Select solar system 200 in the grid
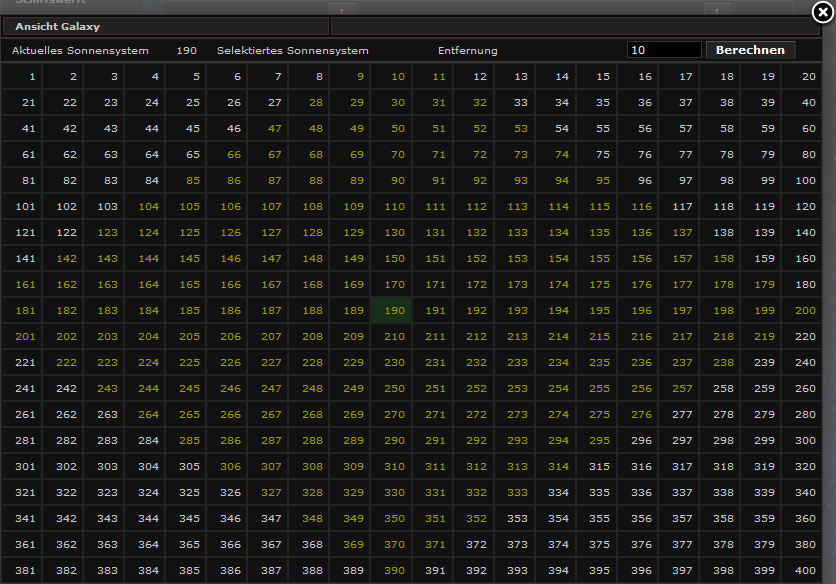836x584 pixels. 803,310
